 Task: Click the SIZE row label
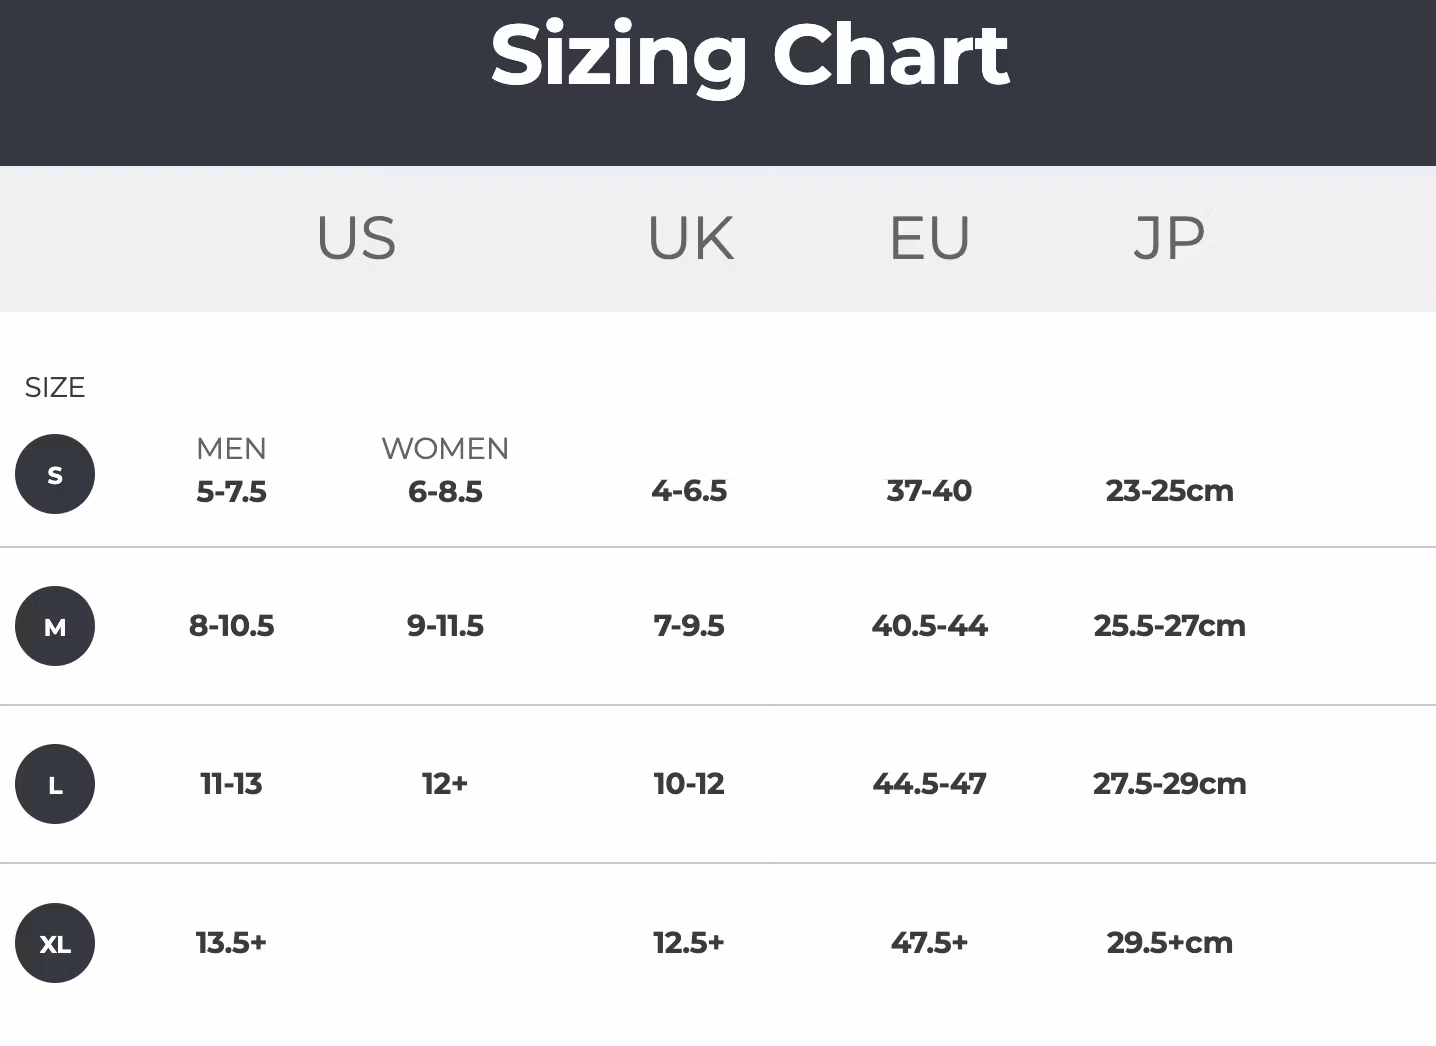tap(55, 387)
